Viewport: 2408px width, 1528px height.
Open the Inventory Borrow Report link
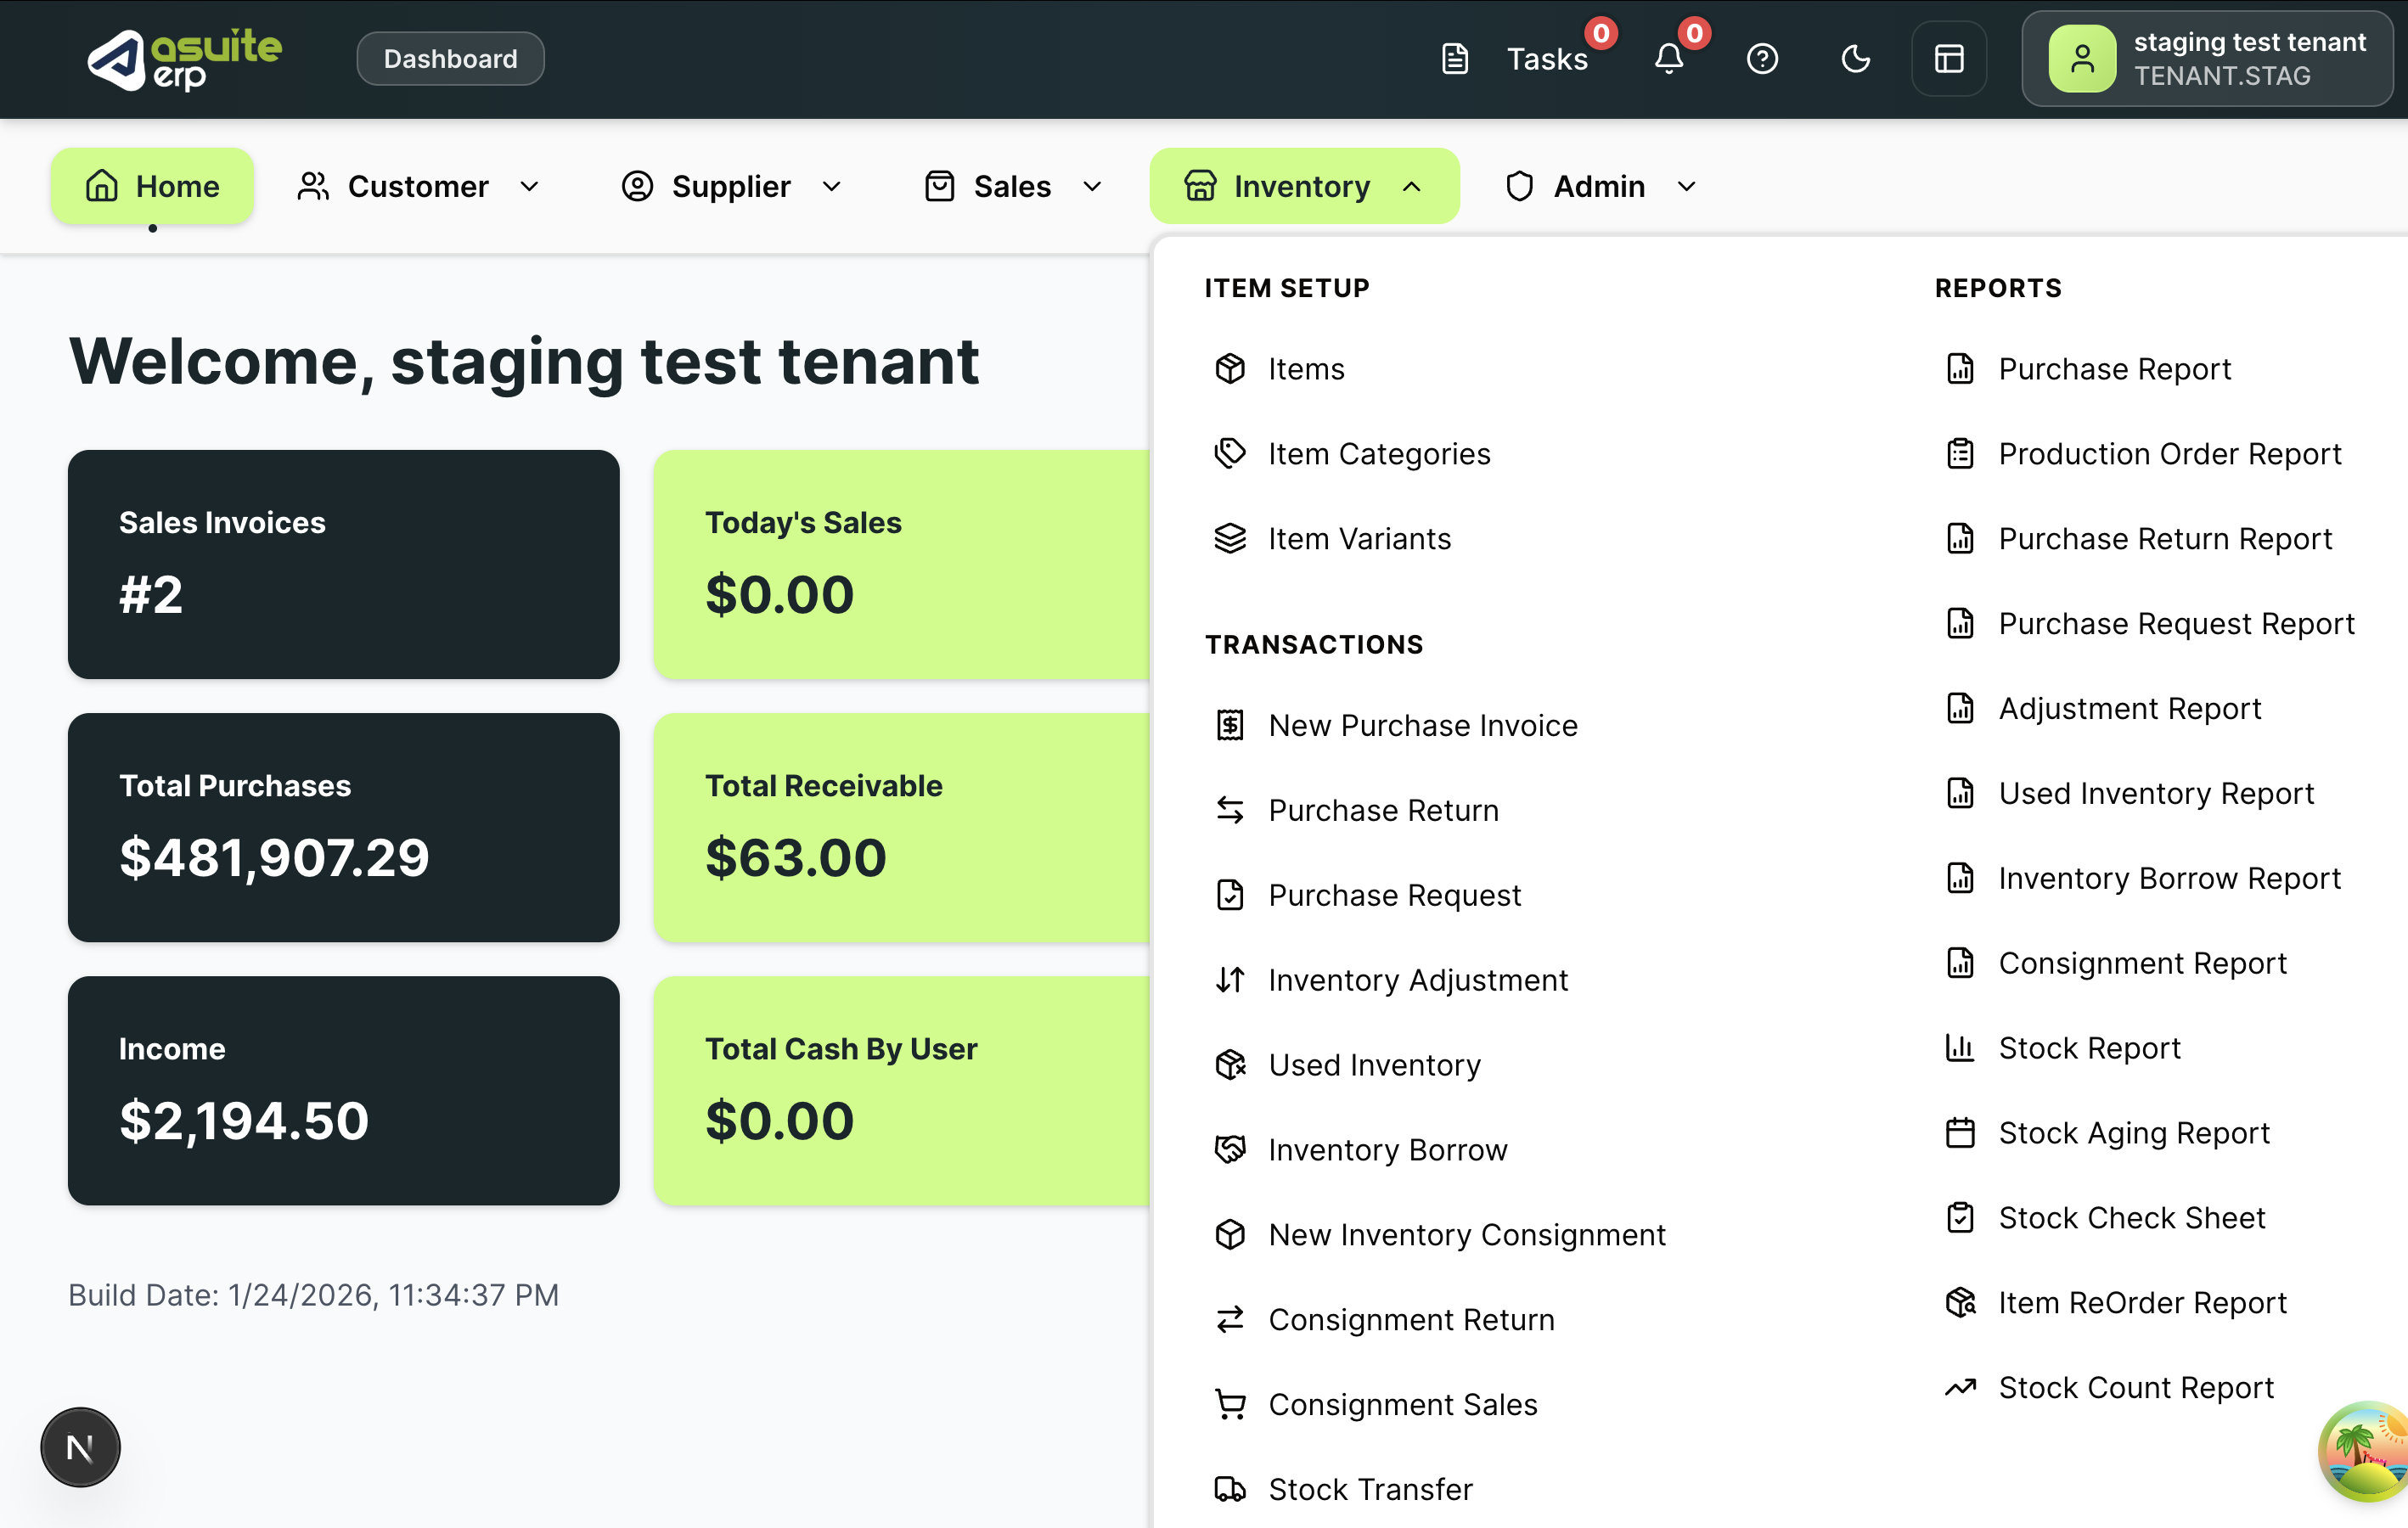[x=2170, y=879]
